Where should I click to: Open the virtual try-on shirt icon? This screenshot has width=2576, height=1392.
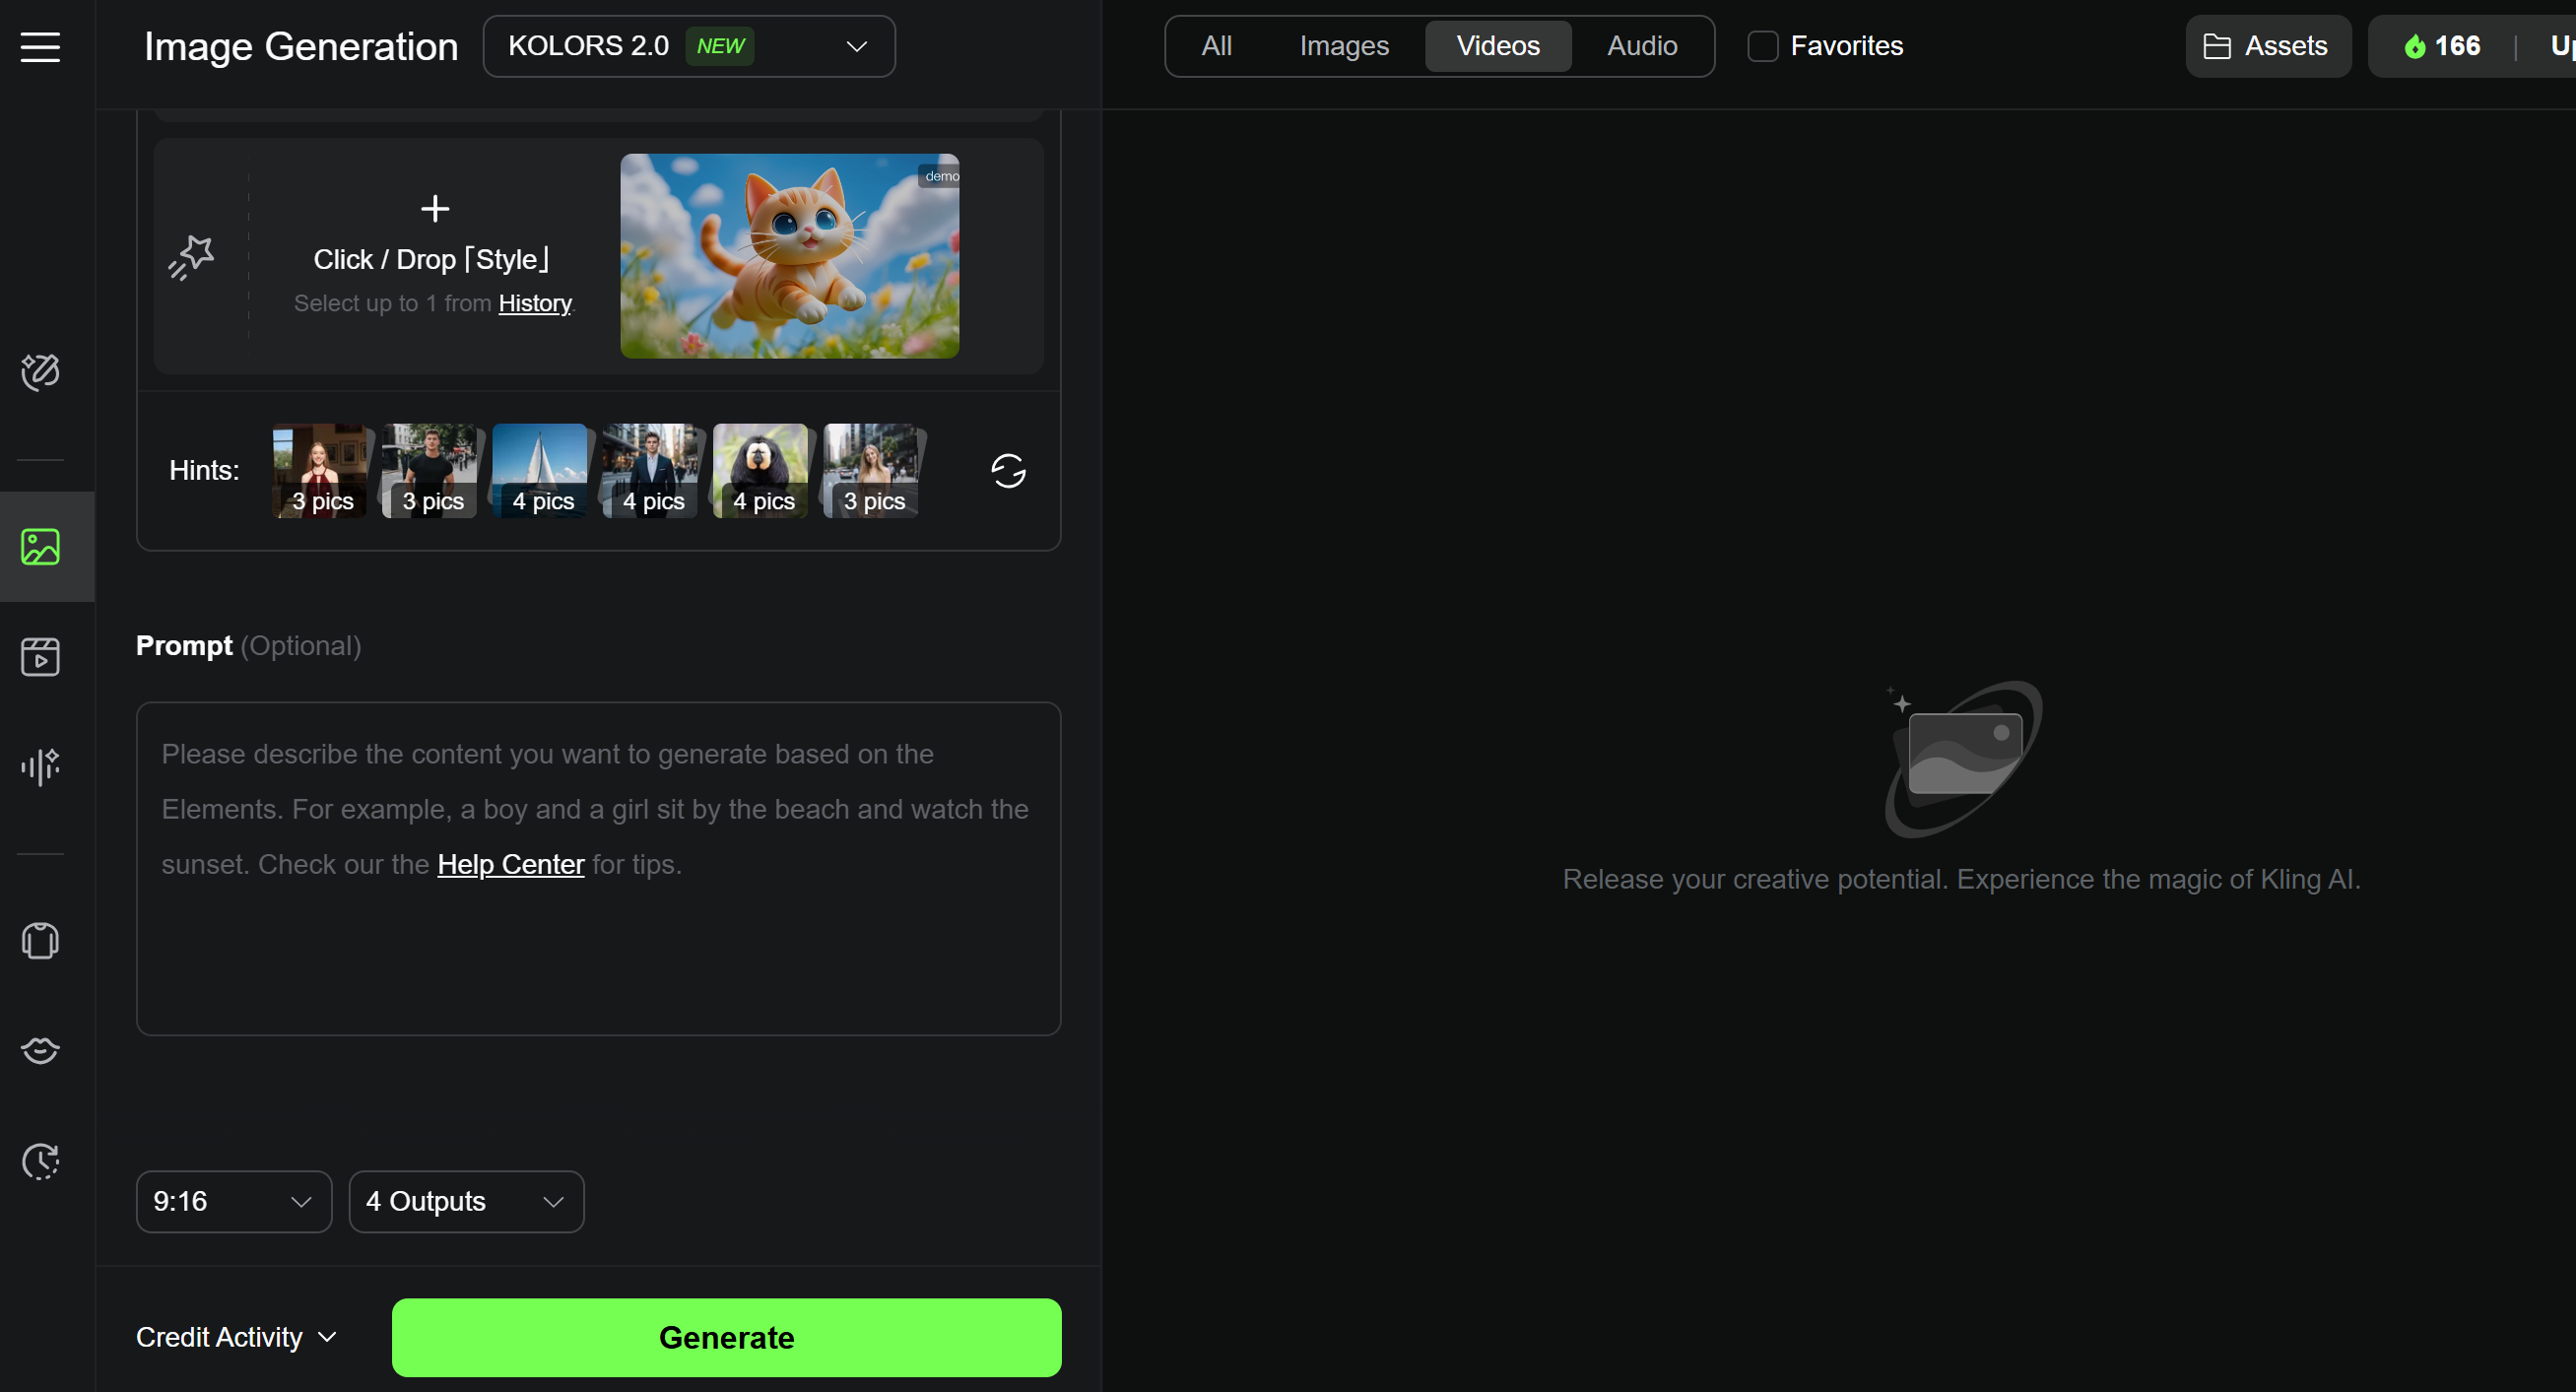pyautogui.click(x=40, y=941)
